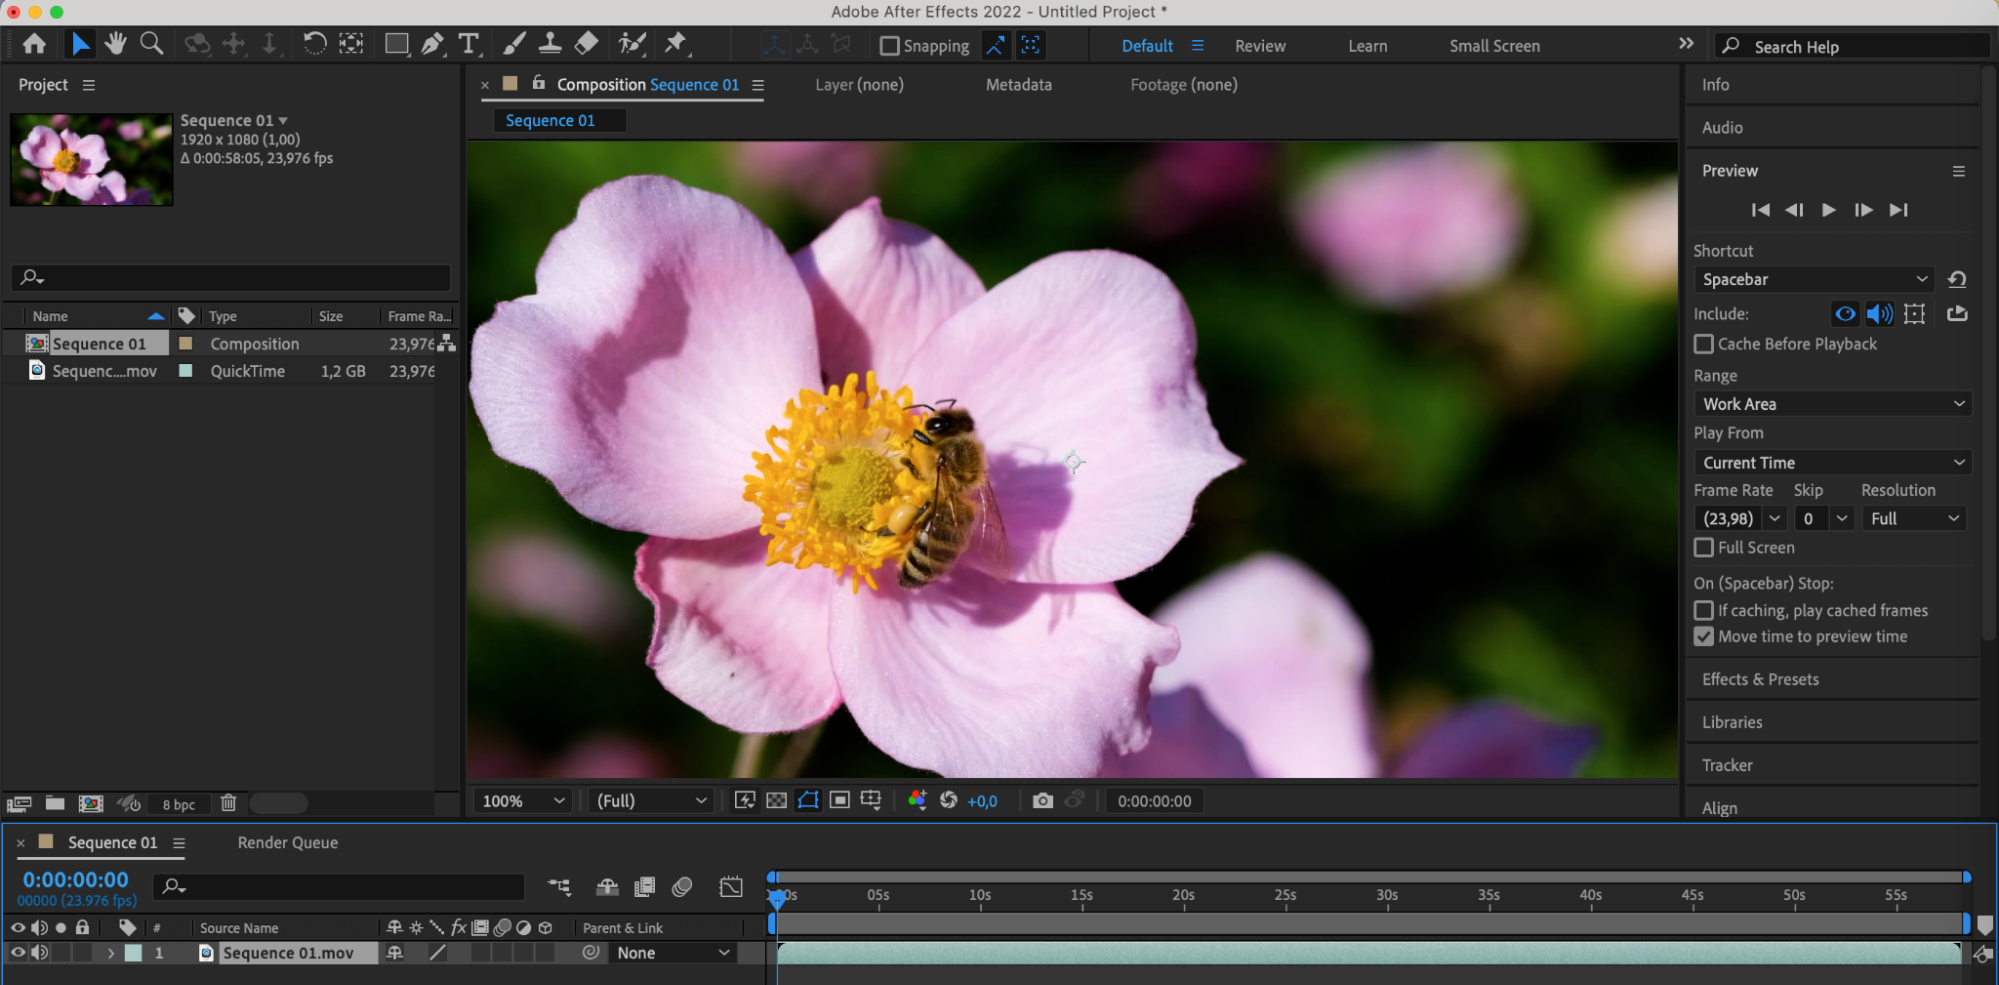Select the Eraser tool

coord(587,44)
